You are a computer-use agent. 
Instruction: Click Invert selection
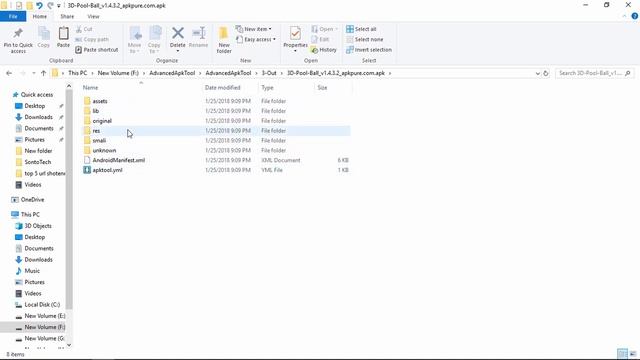pos(369,50)
